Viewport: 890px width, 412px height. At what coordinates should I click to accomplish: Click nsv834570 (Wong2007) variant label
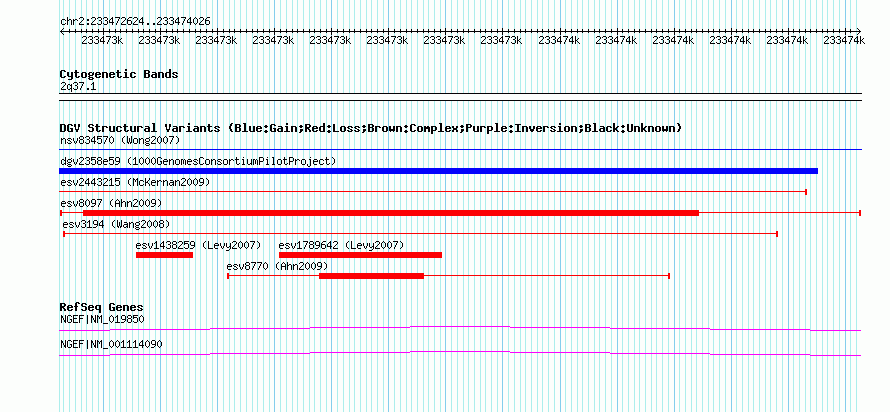[x=120, y=140]
